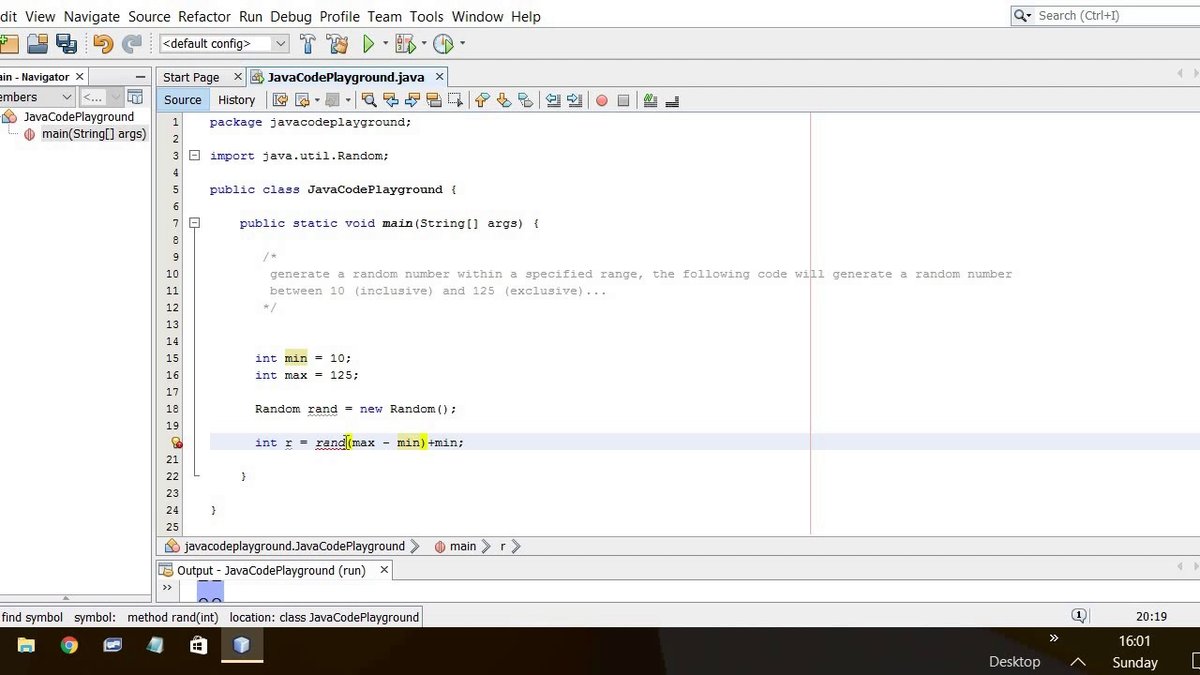The image size is (1200, 675).
Task: Click main in the breadcrumb bar
Action: [463, 546]
